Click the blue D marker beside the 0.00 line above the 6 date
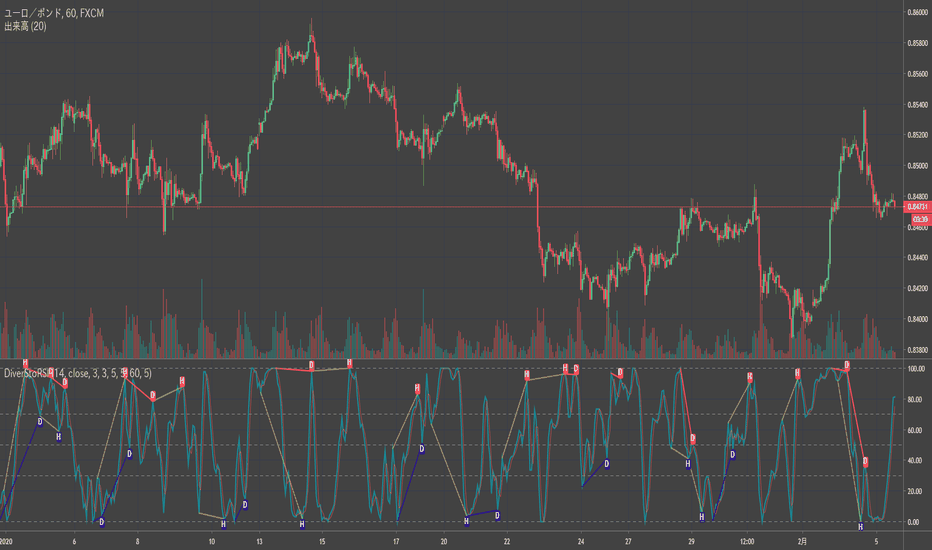Viewport: 932px width, 550px height. coord(102,523)
